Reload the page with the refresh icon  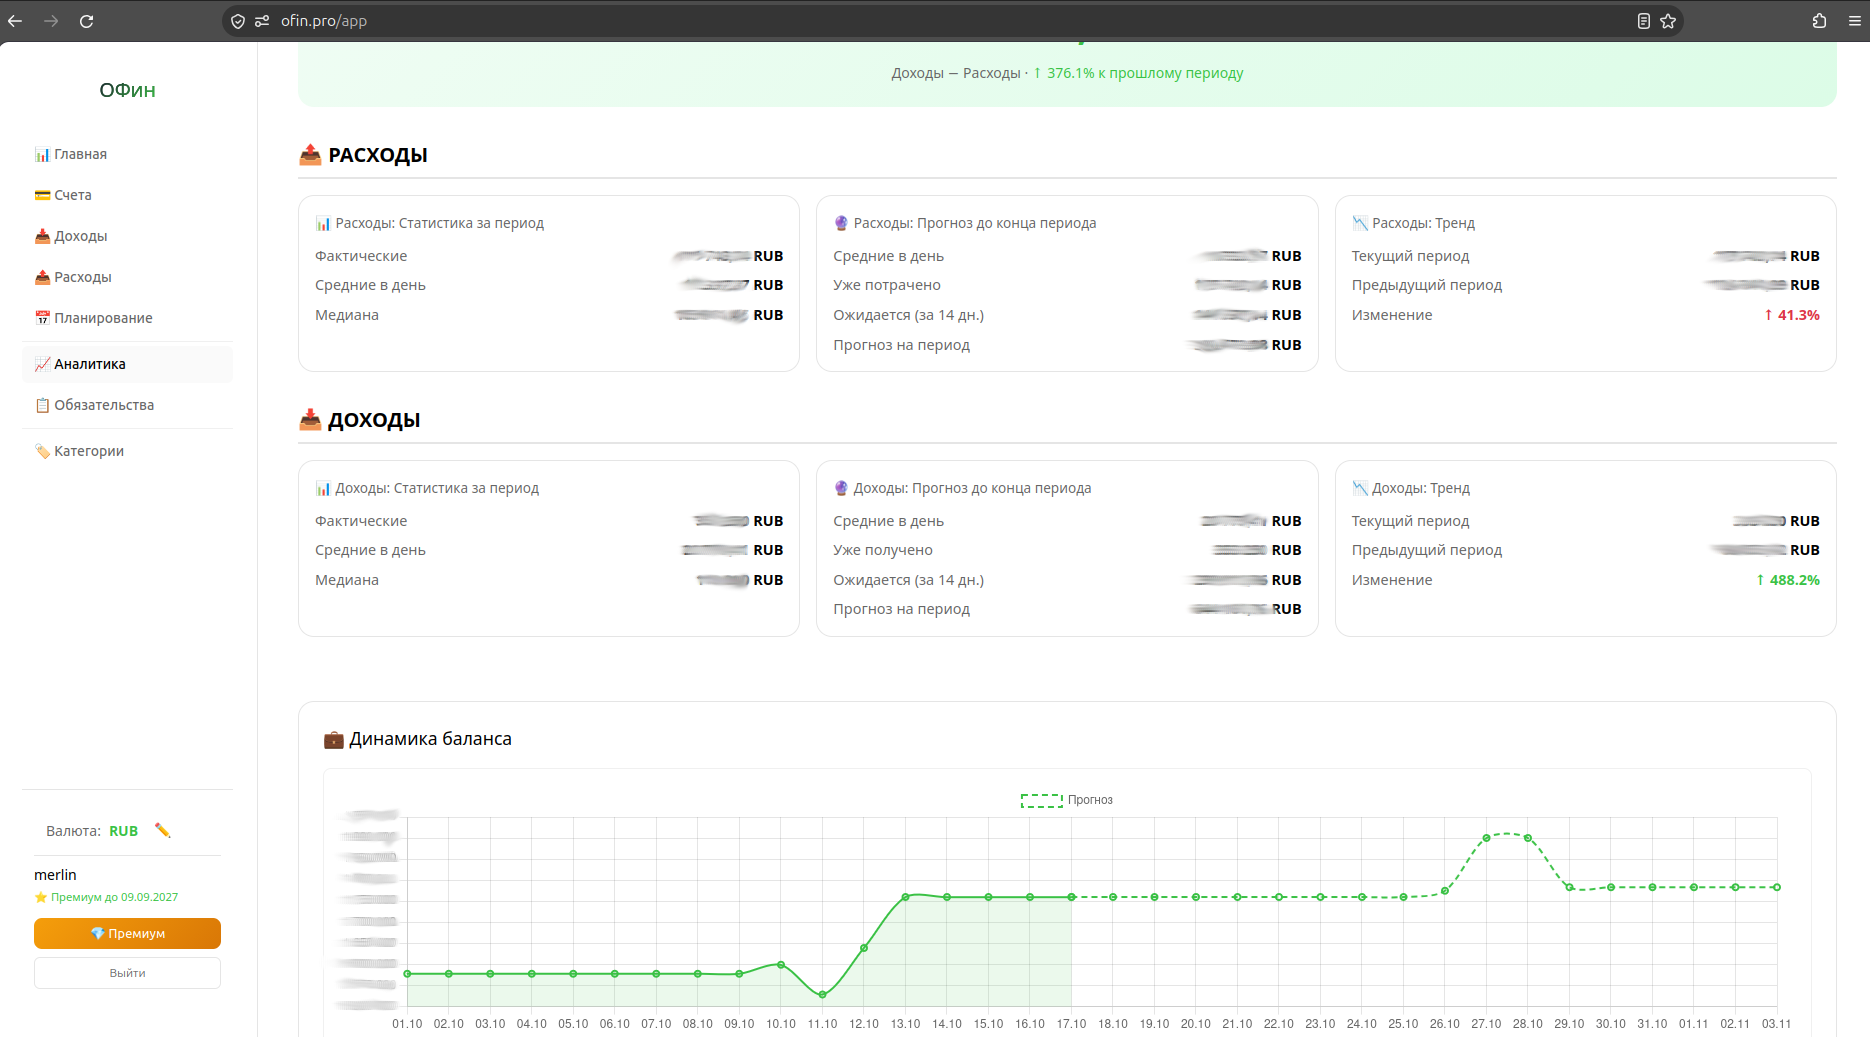coord(87,21)
